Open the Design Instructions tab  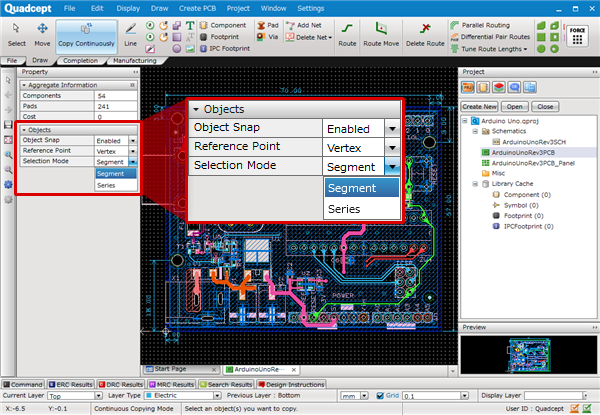point(291,384)
